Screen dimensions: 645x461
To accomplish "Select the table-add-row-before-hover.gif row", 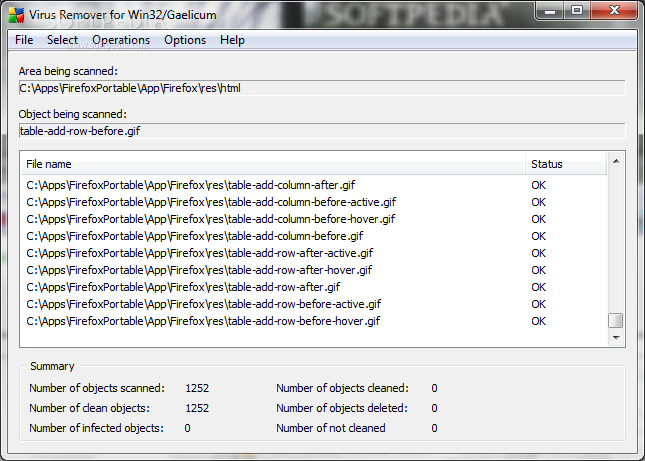I will point(315,321).
